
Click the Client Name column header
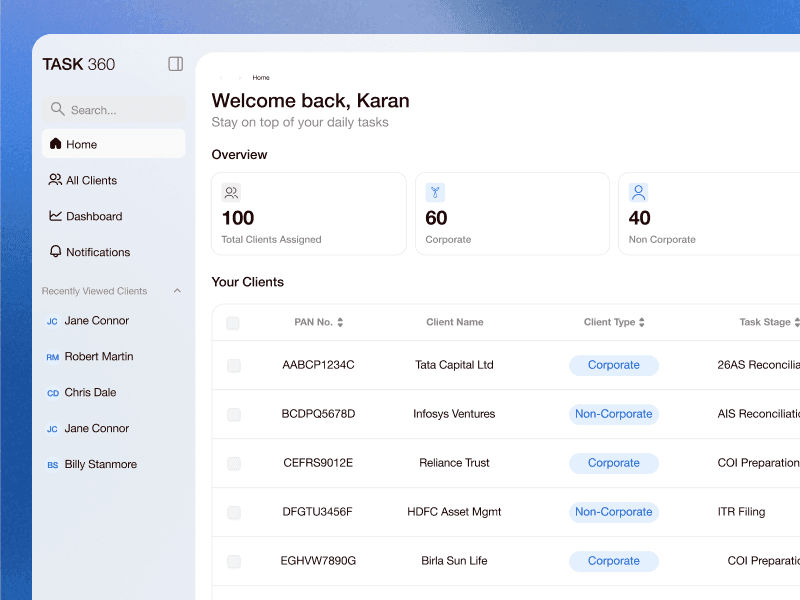455,322
